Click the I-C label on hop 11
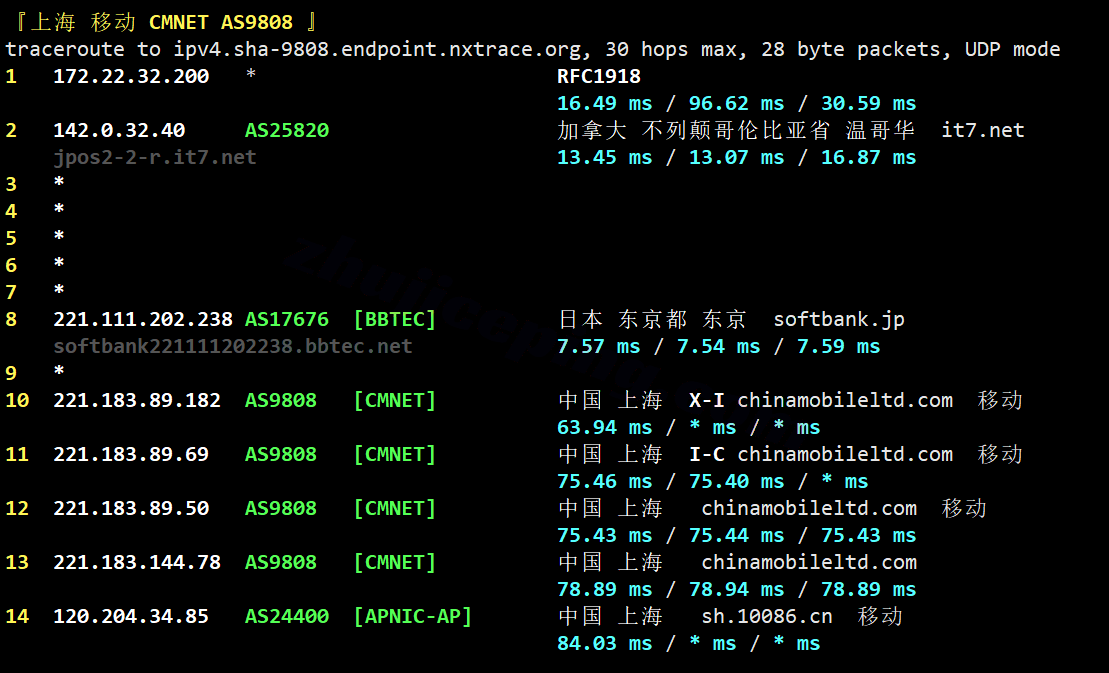Screen dimensions: 1109x673 click(707, 455)
